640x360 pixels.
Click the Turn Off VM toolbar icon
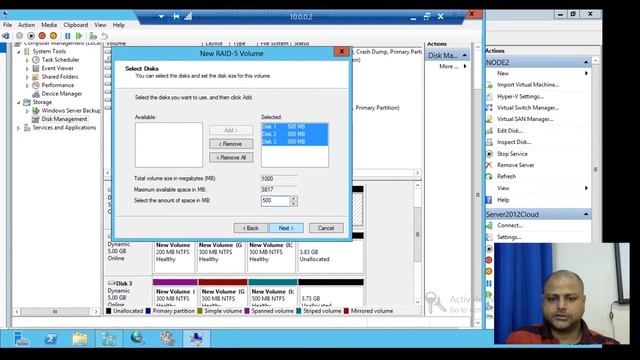31,36
